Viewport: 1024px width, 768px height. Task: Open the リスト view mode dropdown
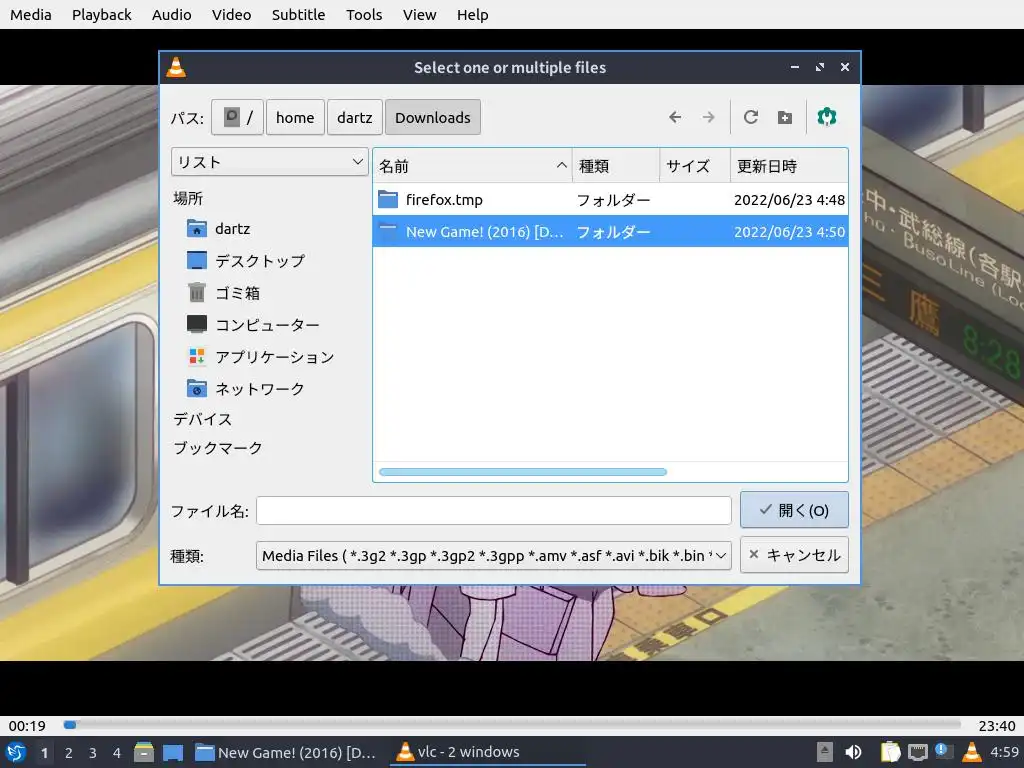coord(270,161)
